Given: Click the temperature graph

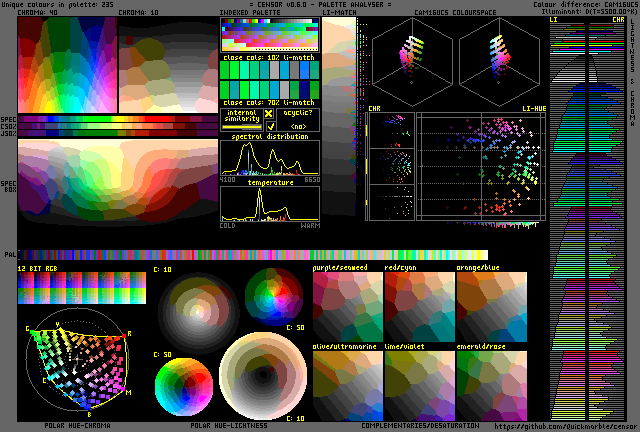Looking at the screenshot, I should pos(270,204).
